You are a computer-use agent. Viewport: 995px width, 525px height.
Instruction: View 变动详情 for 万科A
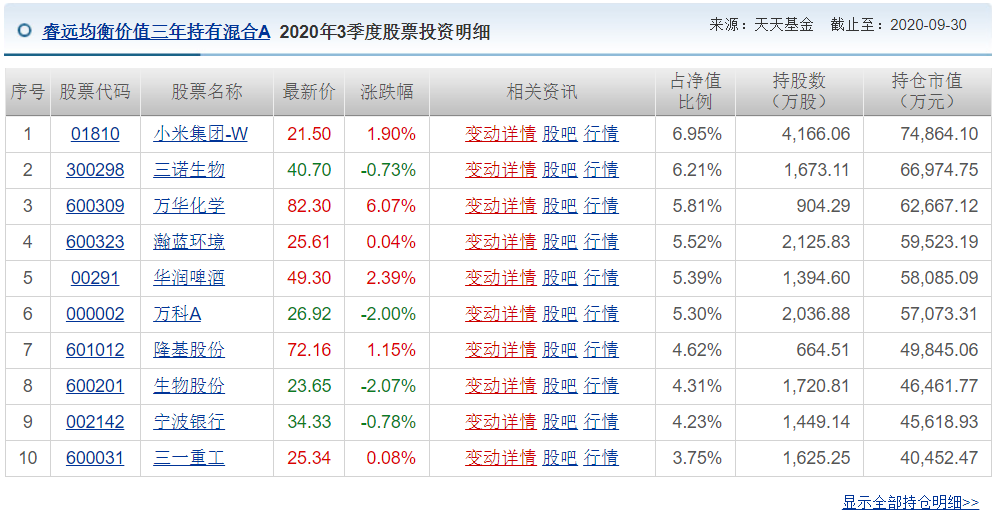[500, 314]
